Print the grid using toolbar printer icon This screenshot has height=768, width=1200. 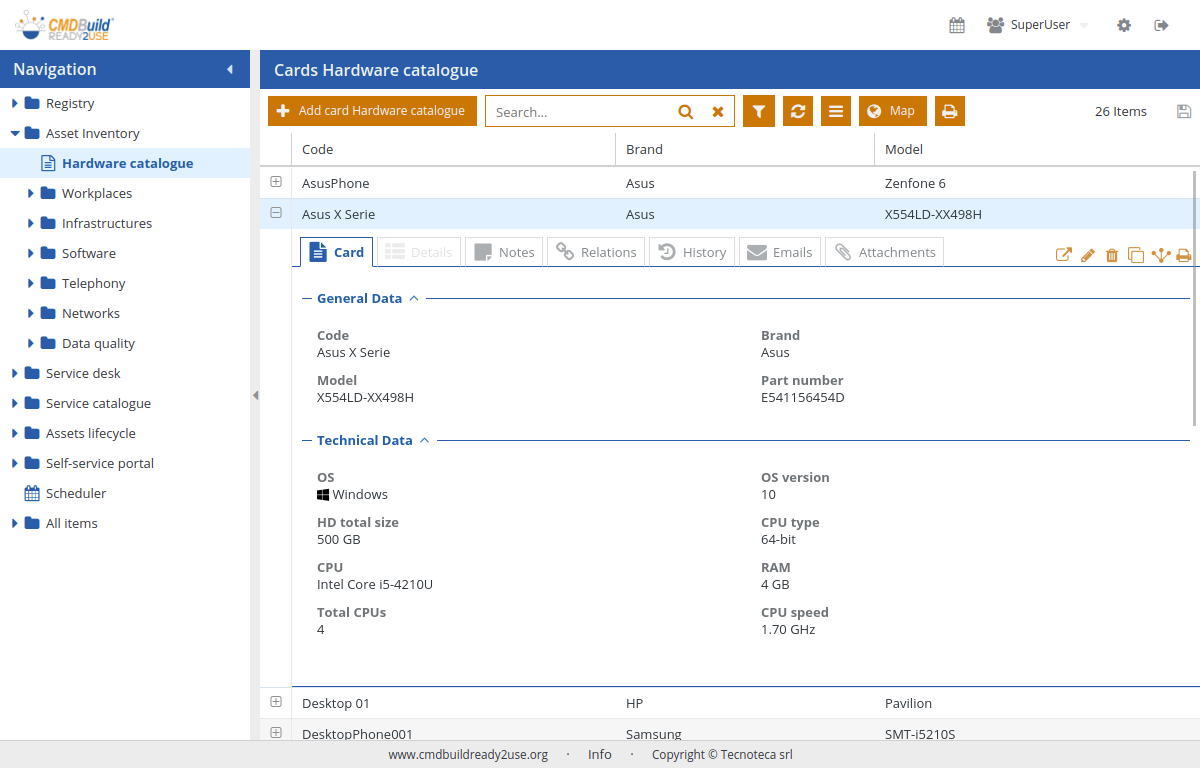click(949, 111)
